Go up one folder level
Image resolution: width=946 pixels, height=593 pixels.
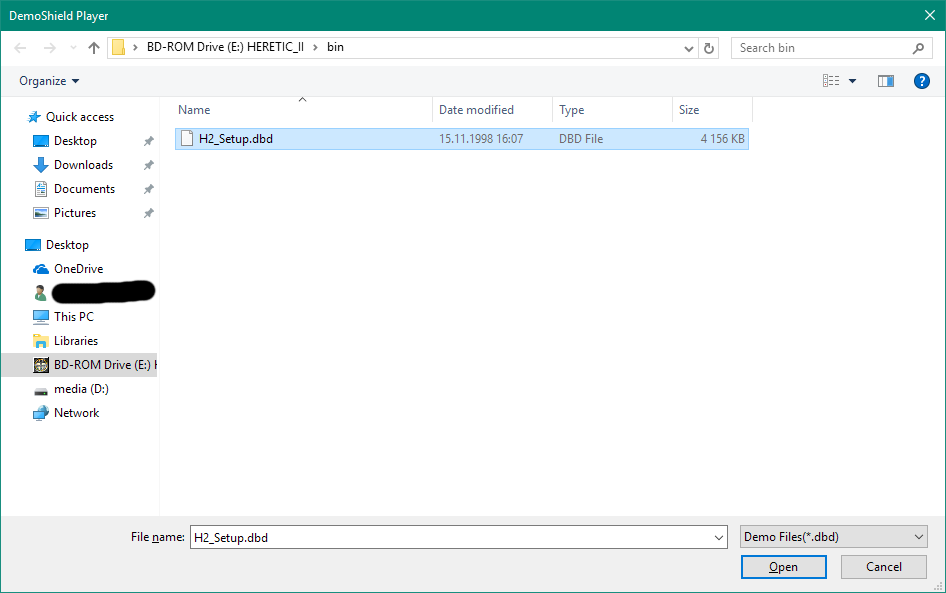94,48
